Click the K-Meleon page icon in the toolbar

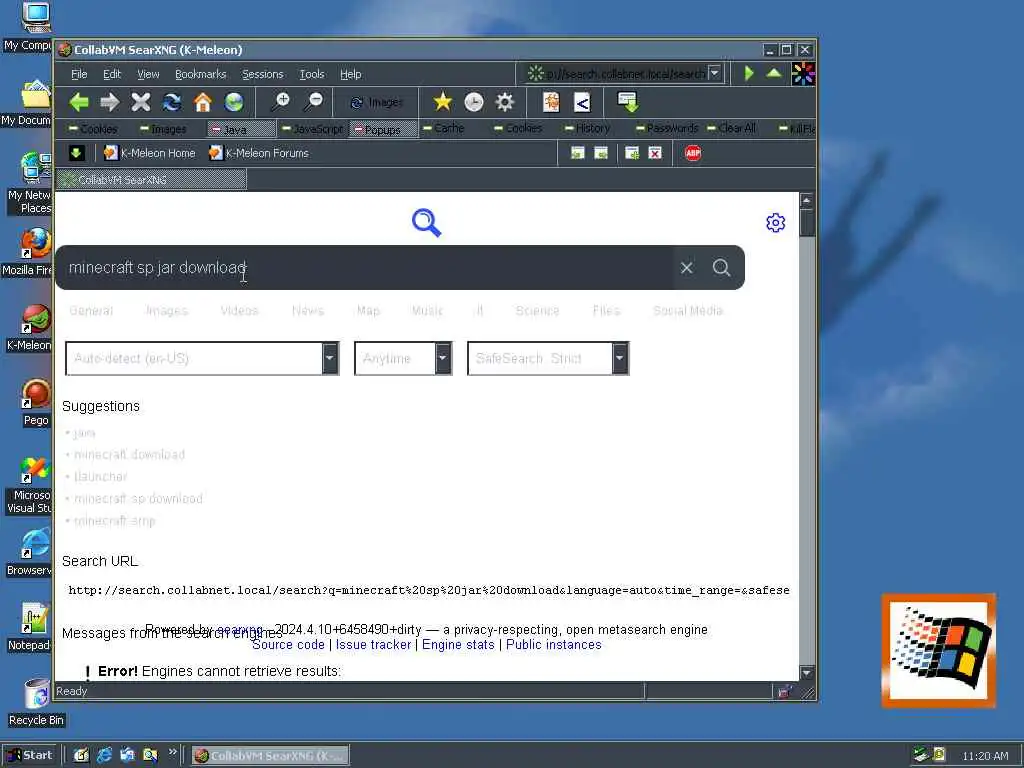(551, 102)
